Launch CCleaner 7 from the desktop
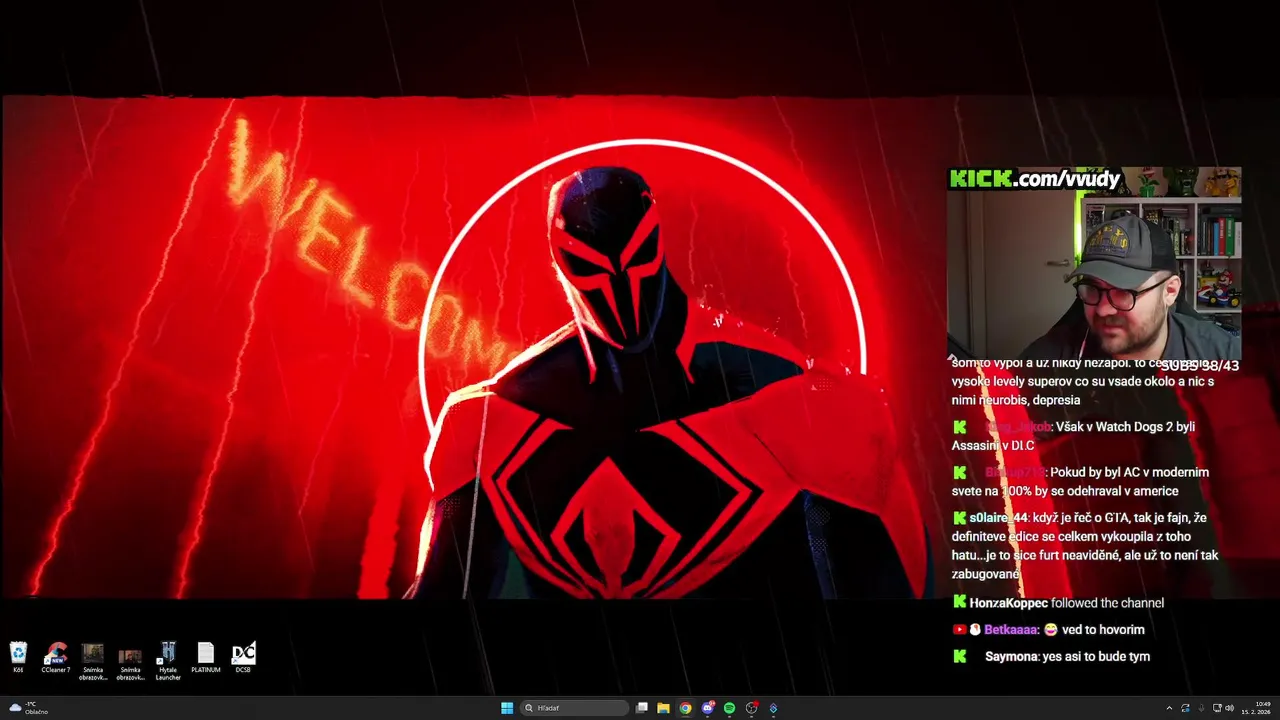Image resolution: width=1280 pixels, height=720 pixels. [x=56, y=657]
